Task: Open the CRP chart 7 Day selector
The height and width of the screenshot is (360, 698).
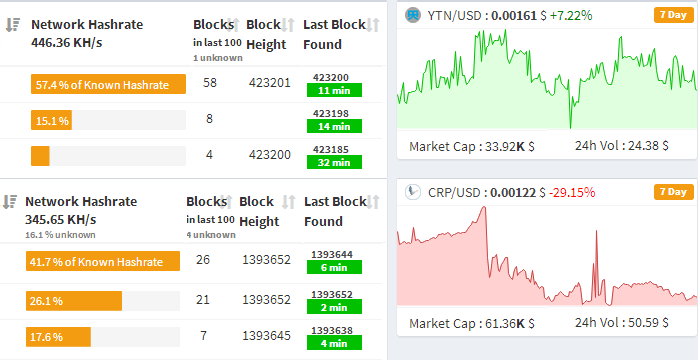Action: [x=674, y=192]
